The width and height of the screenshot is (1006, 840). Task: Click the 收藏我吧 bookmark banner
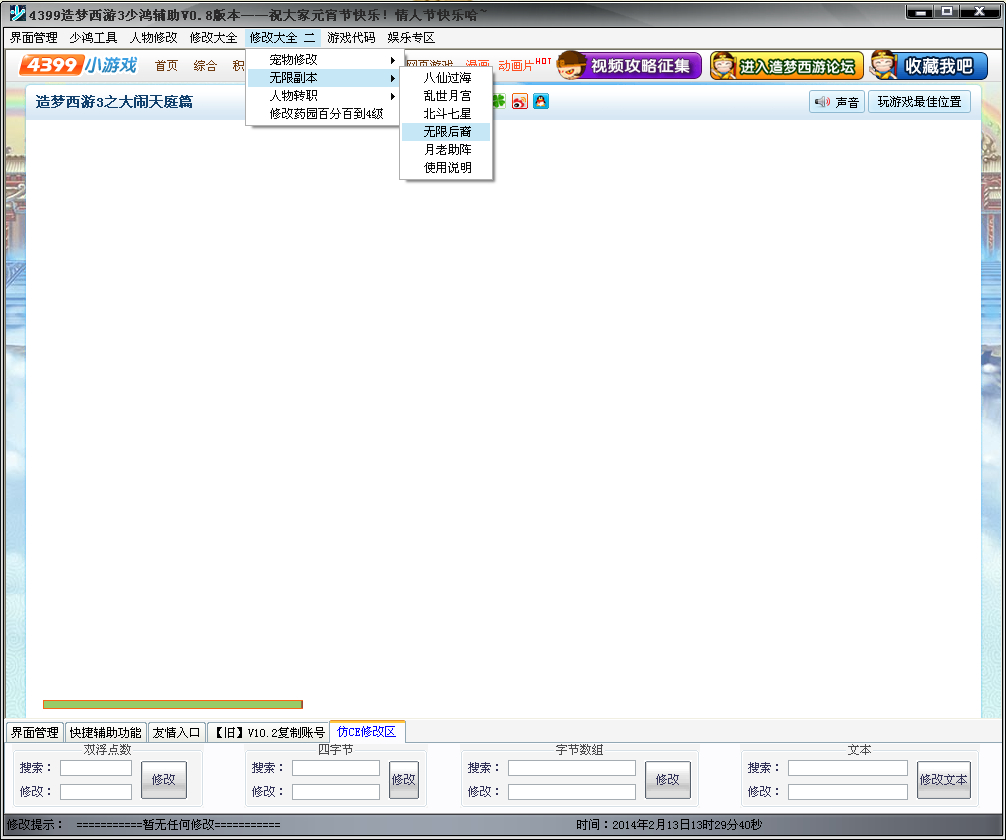928,65
